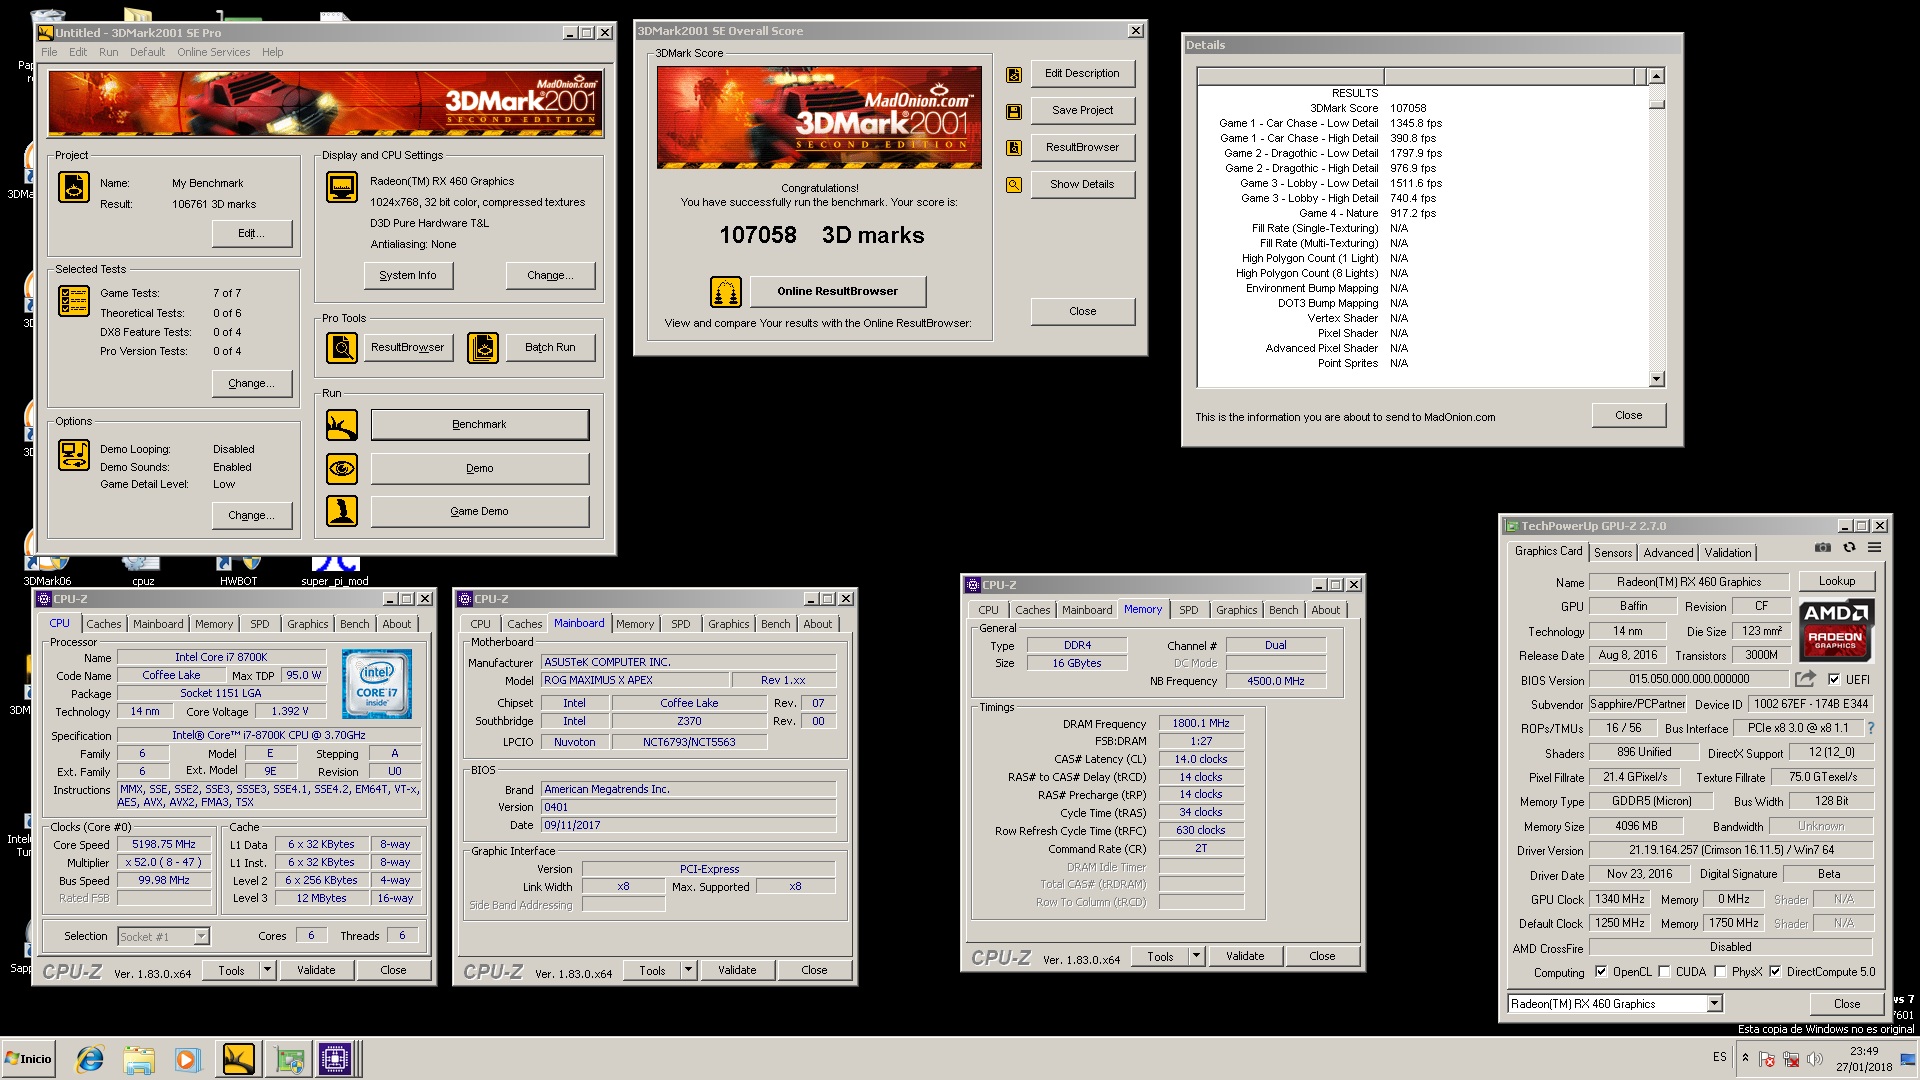Click the floppy disk icon beside Save Project
The width and height of the screenshot is (1920, 1080).
pos(1014,111)
